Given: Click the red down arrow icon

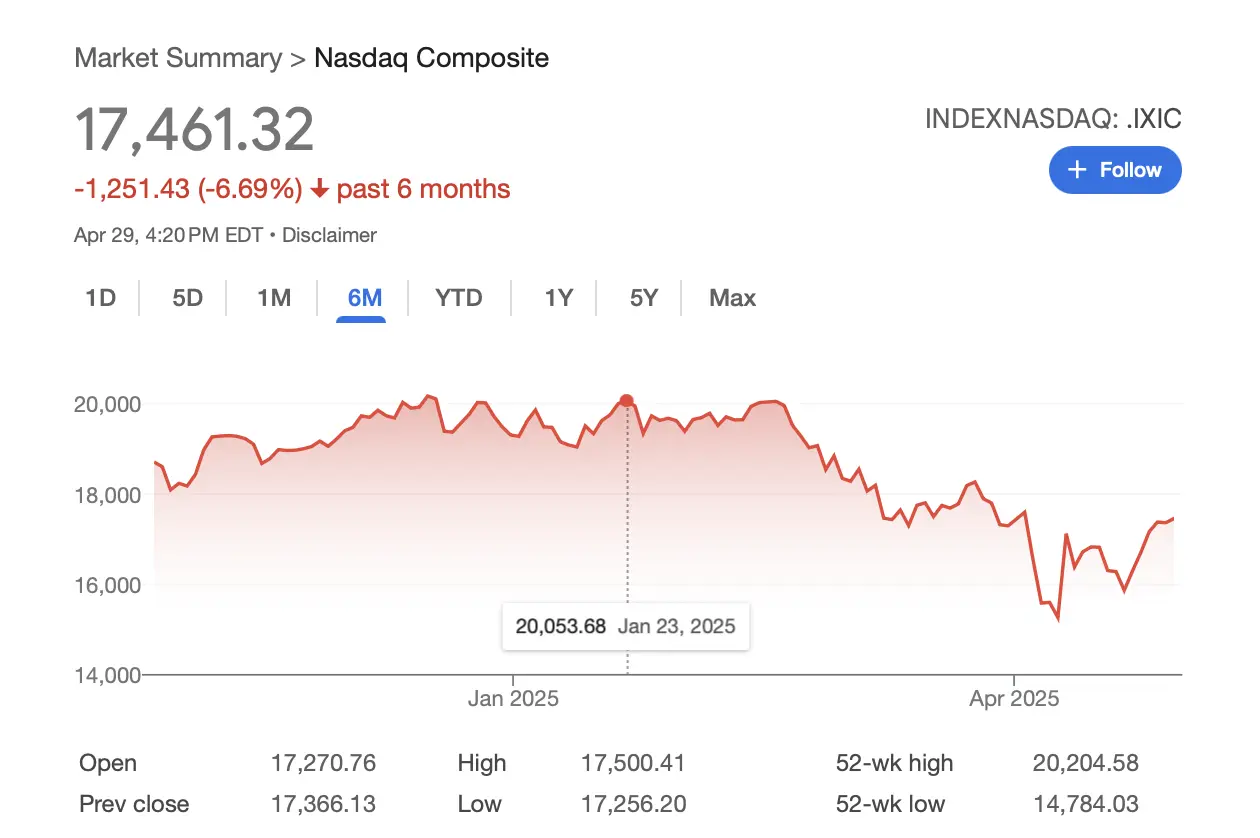Looking at the screenshot, I should pos(320,189).
